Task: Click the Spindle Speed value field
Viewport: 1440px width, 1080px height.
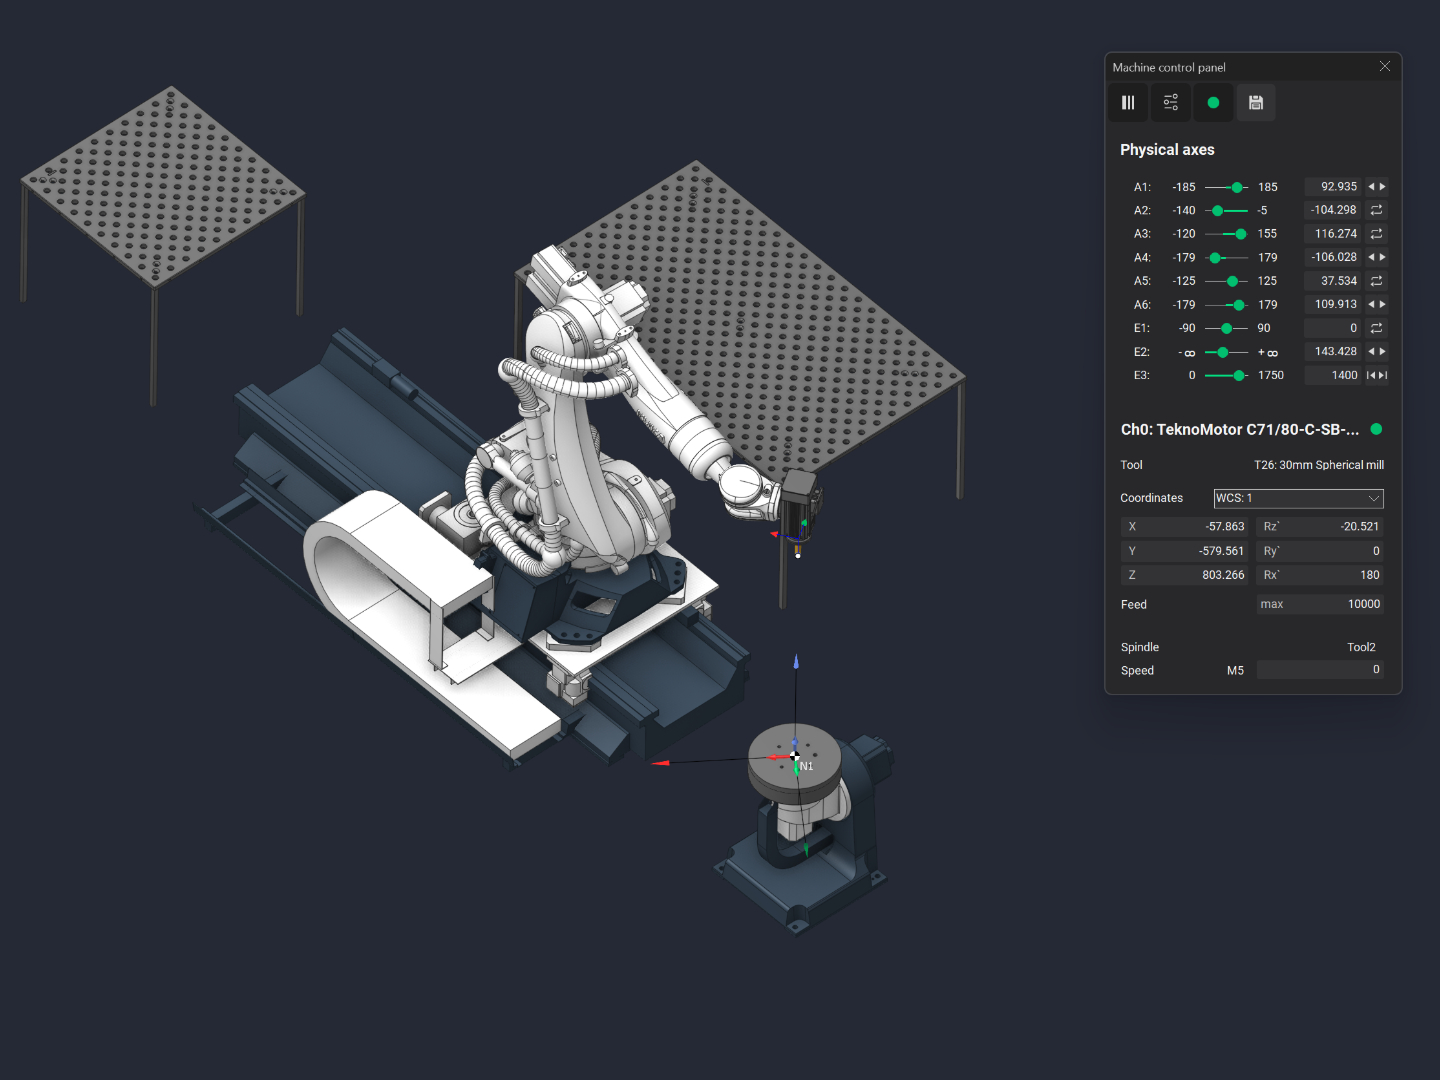Action: [1320, 670]
